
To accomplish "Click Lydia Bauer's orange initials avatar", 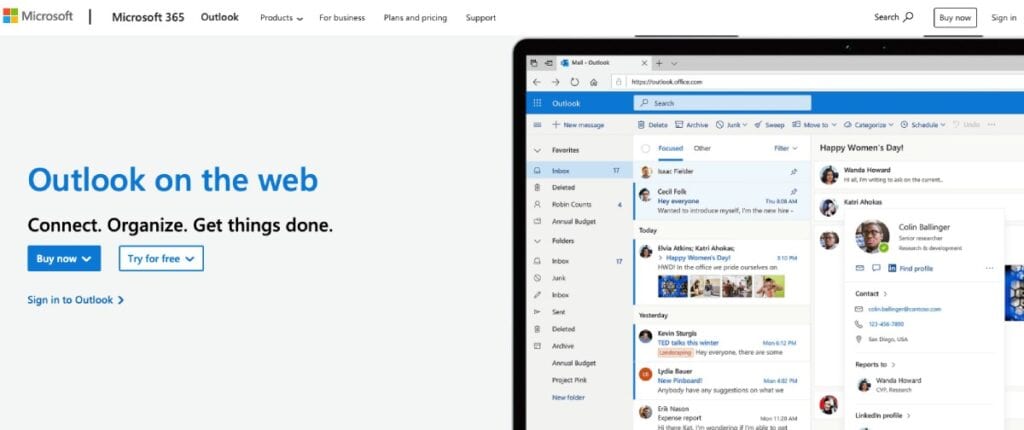I will click(x=645, y=374).
